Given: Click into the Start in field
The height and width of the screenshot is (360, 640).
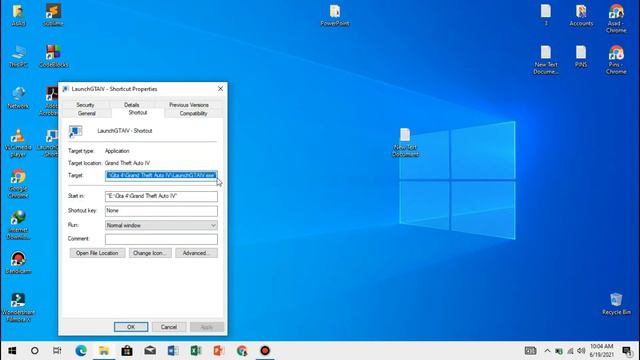Looking at the screenshot, I should 161,196.
